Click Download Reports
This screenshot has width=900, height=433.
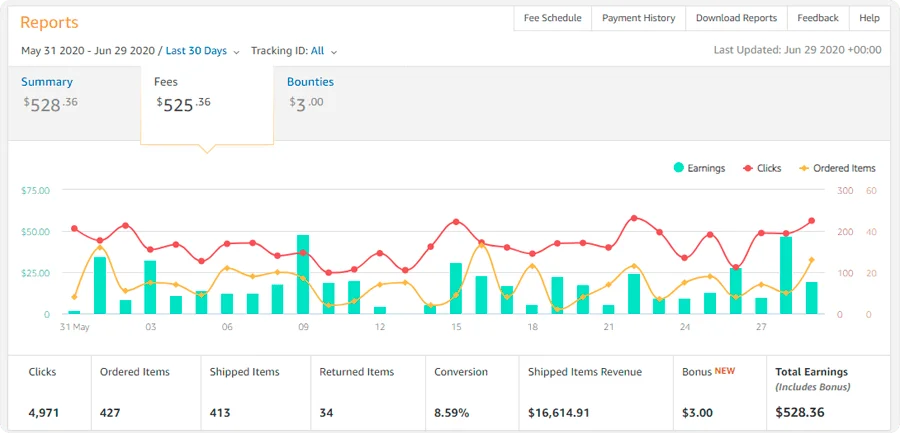coord(736,18)
